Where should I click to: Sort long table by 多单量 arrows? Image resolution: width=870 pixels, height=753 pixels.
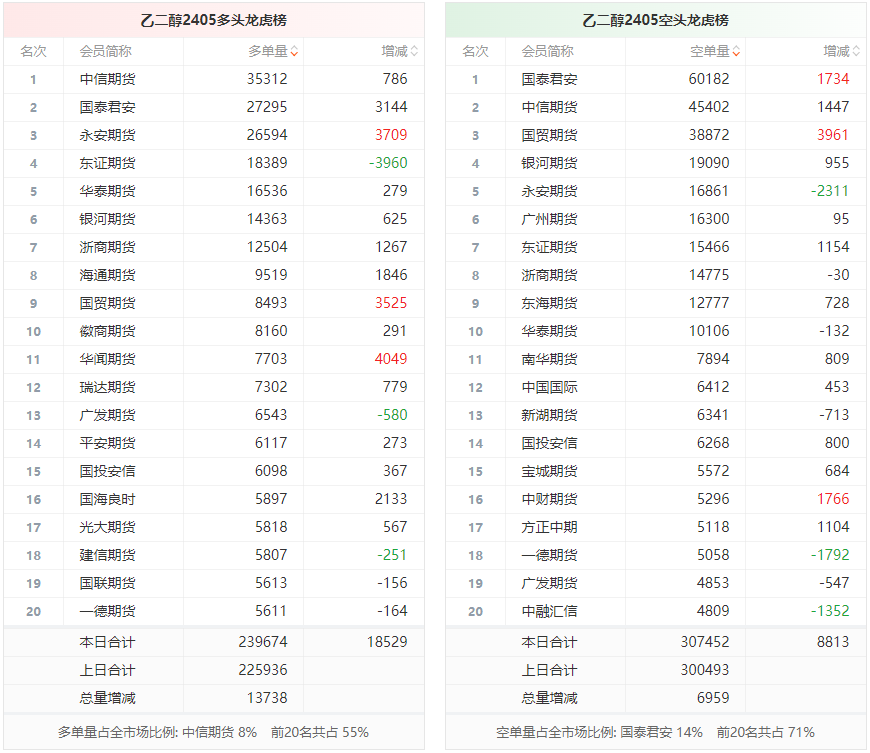click(x=294, y=52)
